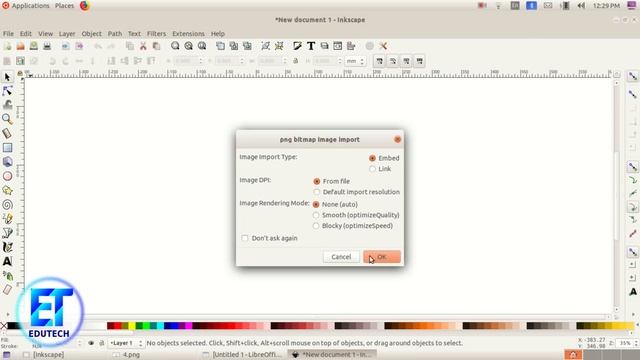Open the Object menu
Image resolution: width=640 pixels, height=360 pixels.
(91, 33)
